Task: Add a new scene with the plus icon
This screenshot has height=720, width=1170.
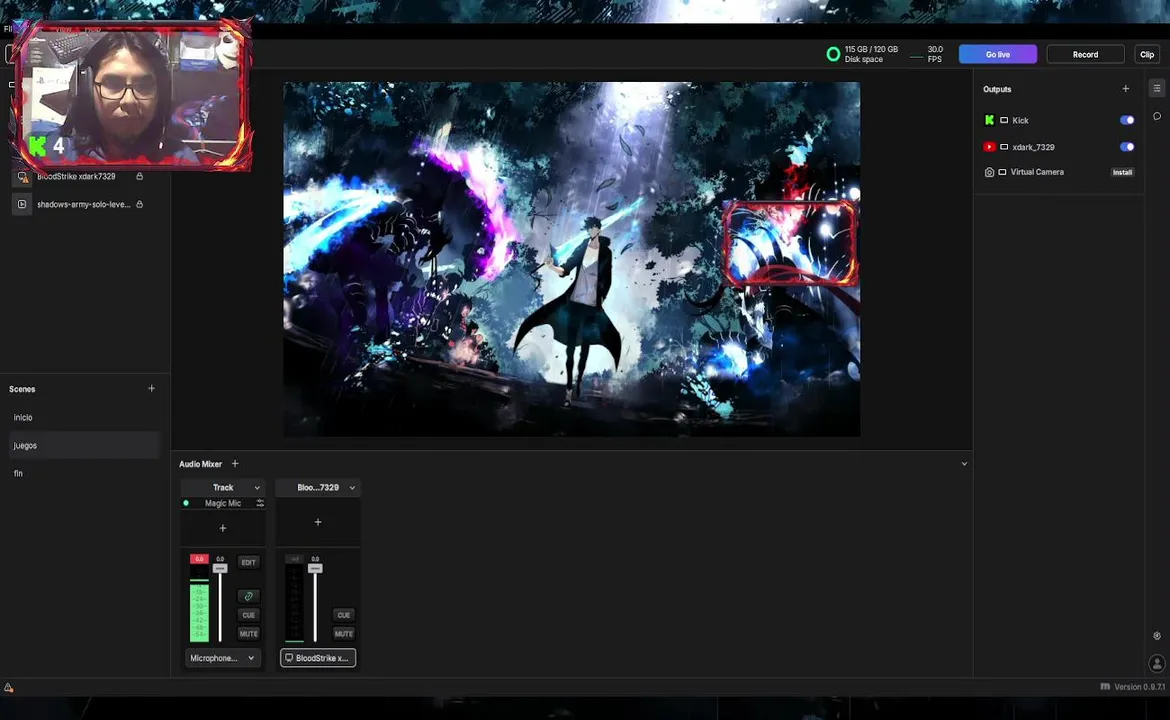Action: coord(151,388)
